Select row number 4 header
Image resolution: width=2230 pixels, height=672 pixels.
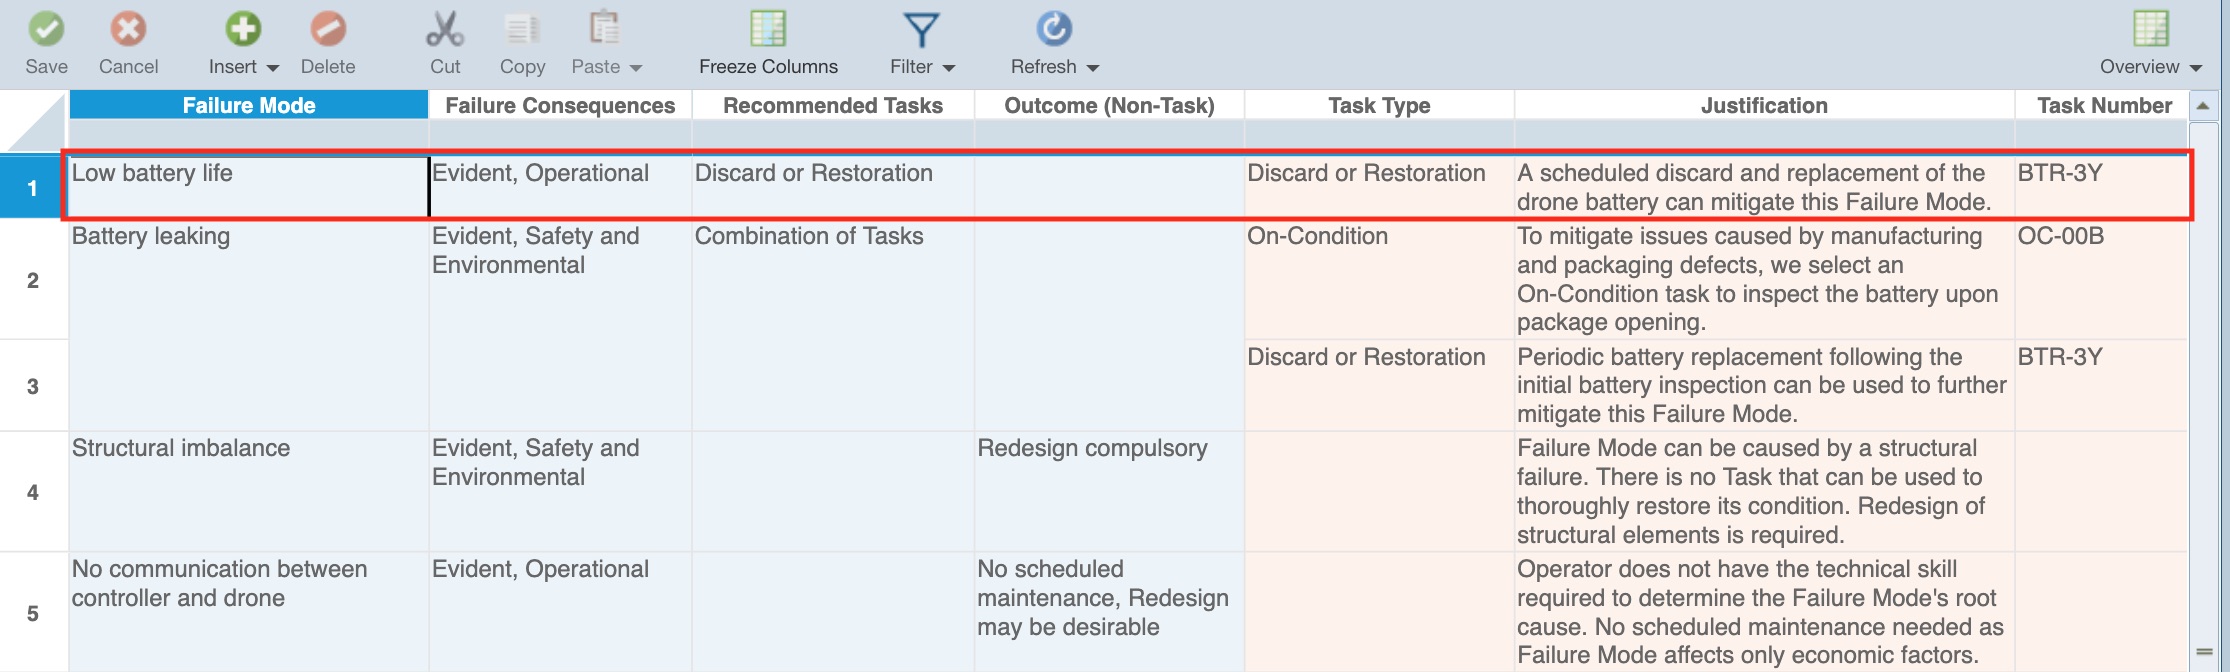pos(33,492)
